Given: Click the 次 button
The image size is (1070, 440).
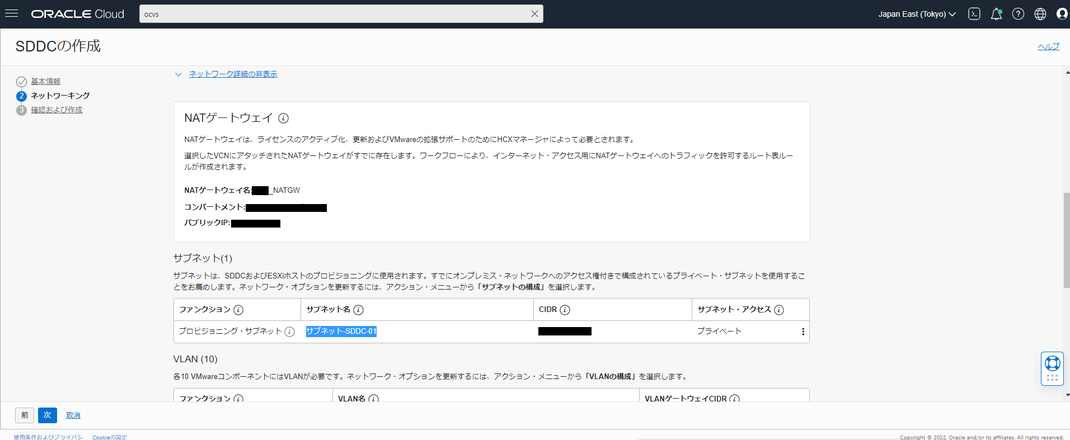Looking at the screenshot, I should [47, 415].
